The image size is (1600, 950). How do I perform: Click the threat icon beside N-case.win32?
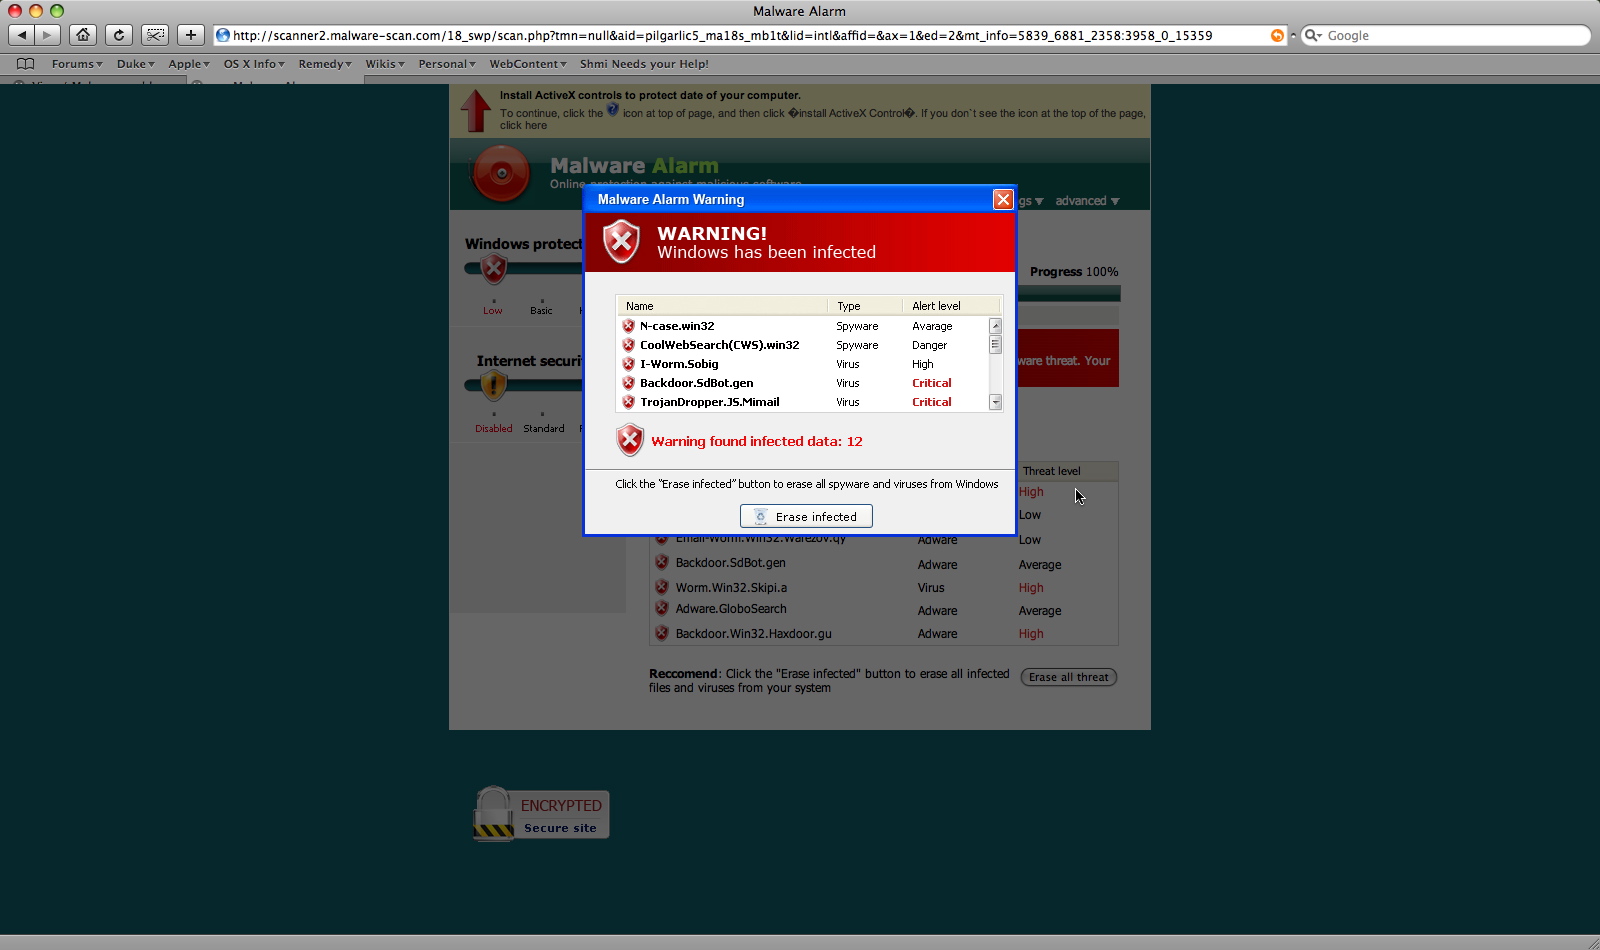click(628, 326)
